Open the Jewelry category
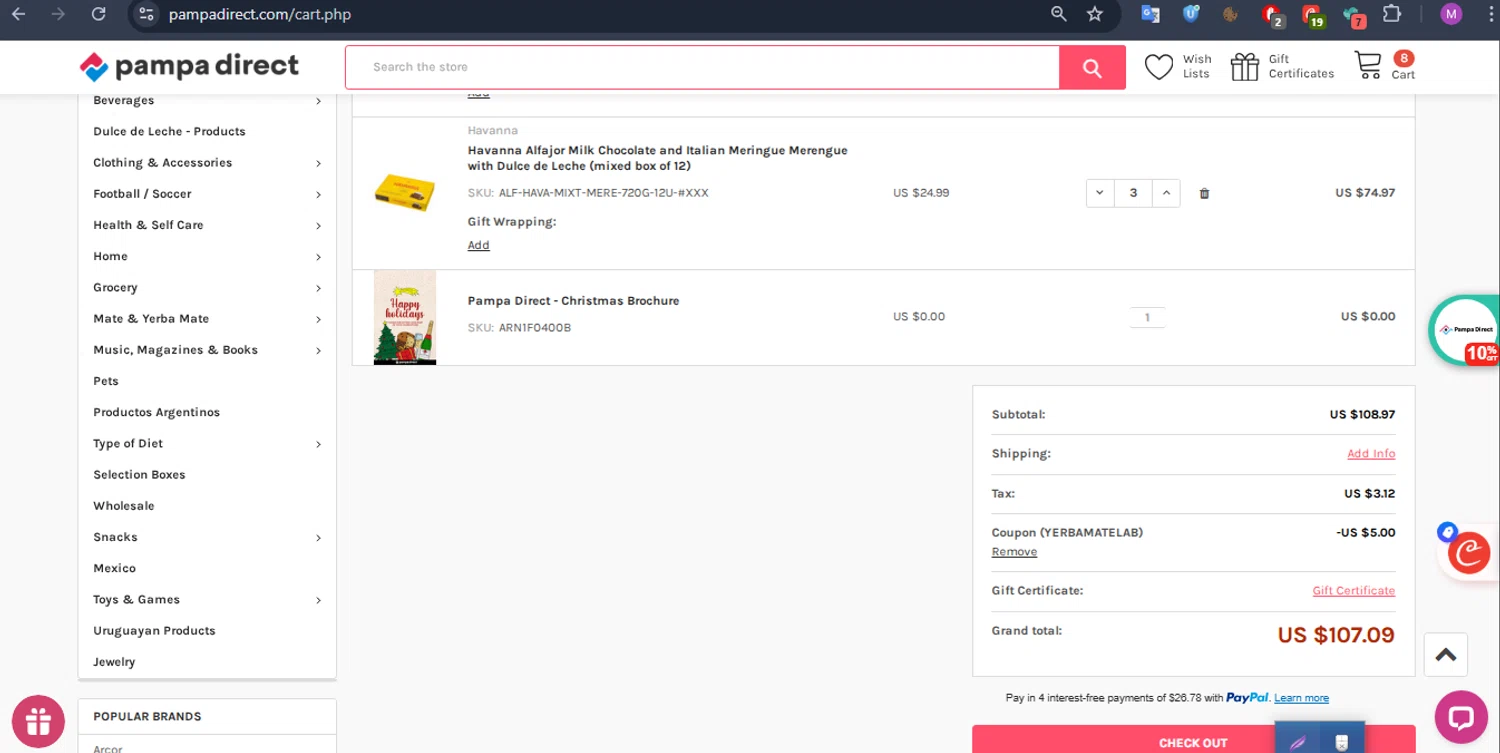This screenshot has height=753, width=1500. pyautogui.click(x=114, y=662)
